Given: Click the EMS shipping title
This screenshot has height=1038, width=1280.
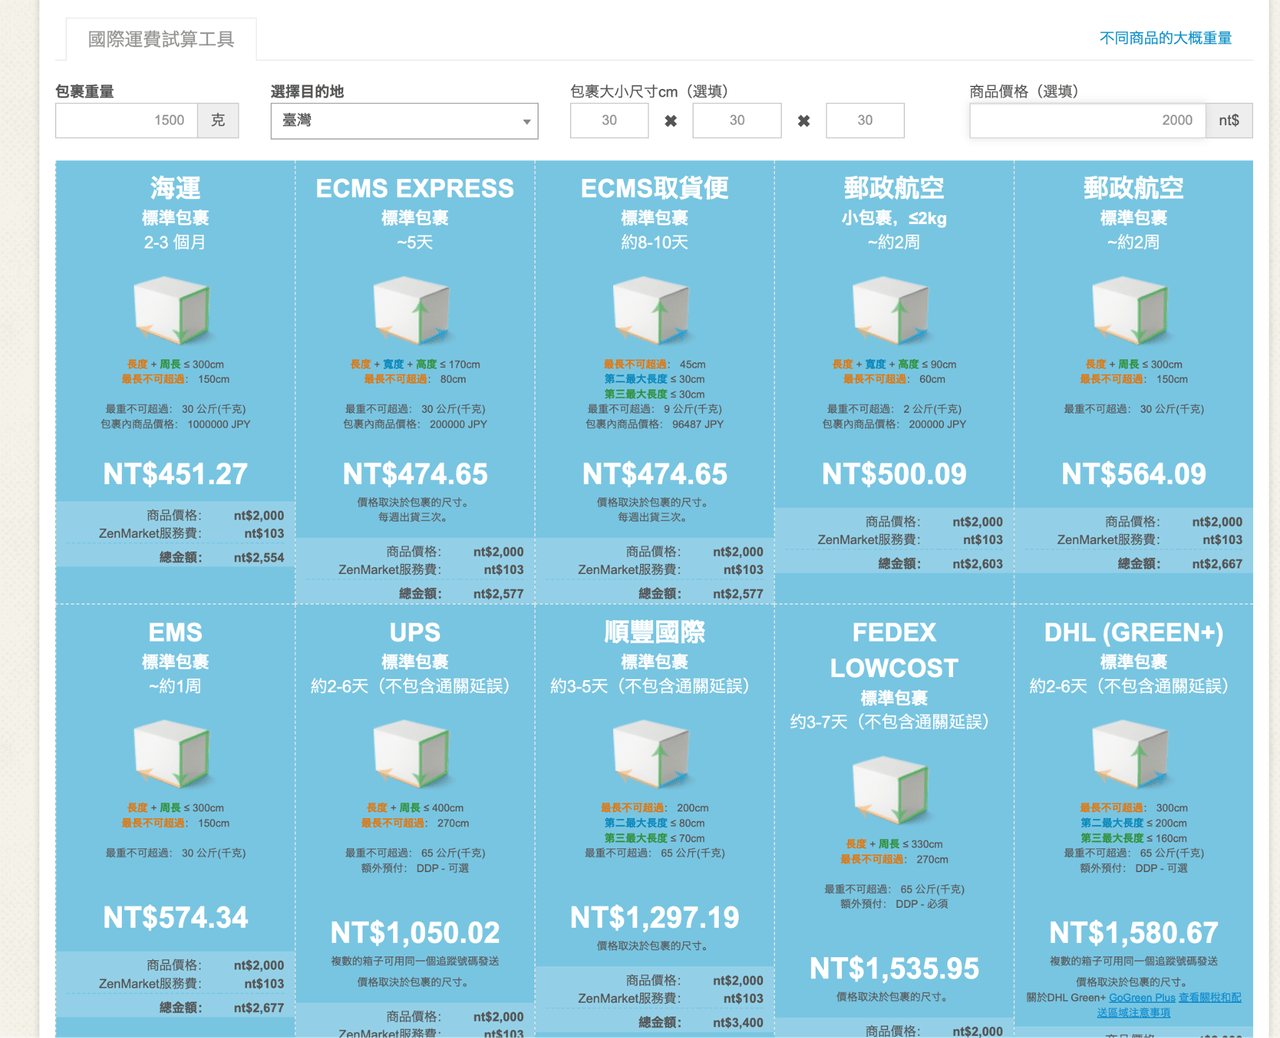Looking at the screenshot, I should [x=175, y=632].
